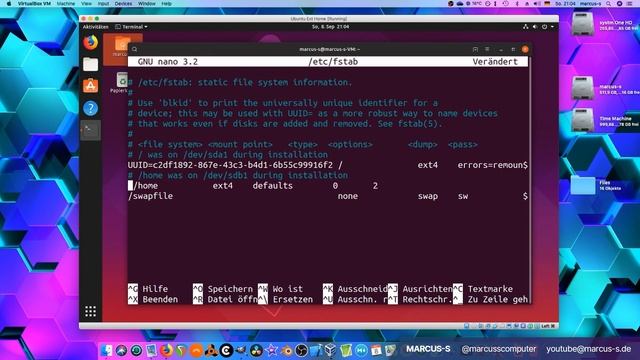640x360 pixels.
Task: Click 'errors=remoun$' text in UUID line
Action: point(493,165)
